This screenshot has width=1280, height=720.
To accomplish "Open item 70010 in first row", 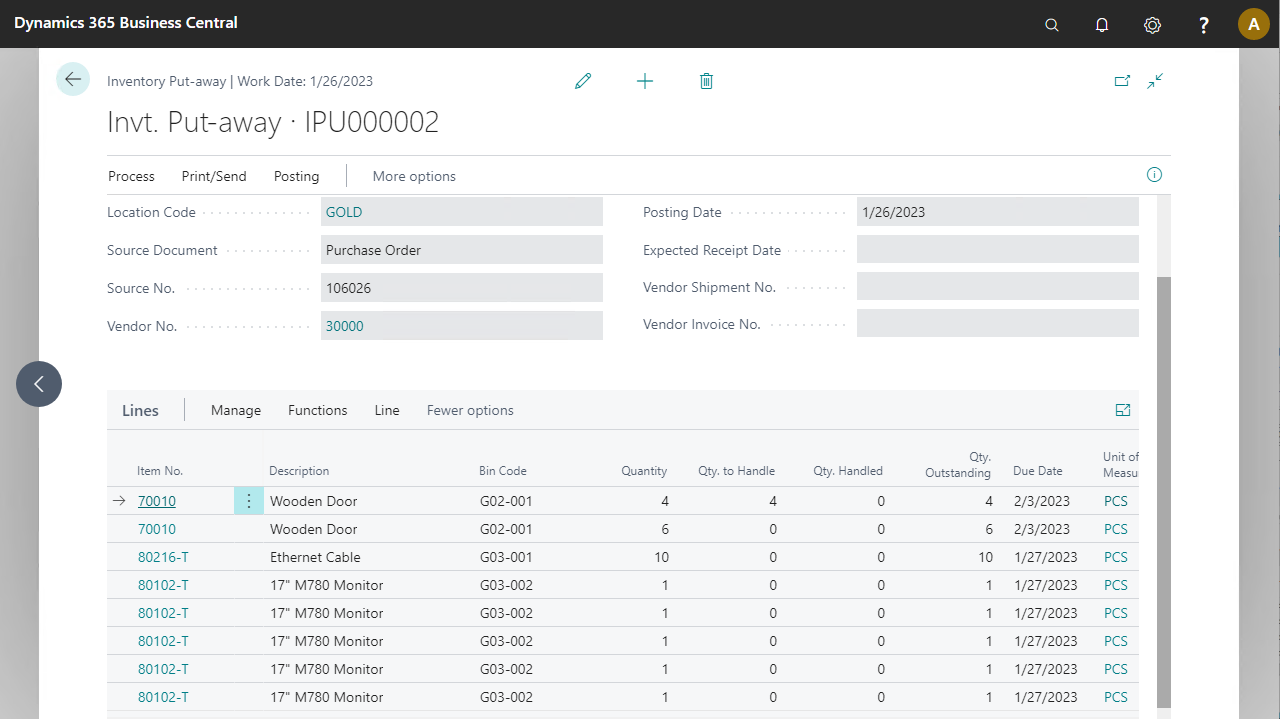I will [x=157, y=501].
